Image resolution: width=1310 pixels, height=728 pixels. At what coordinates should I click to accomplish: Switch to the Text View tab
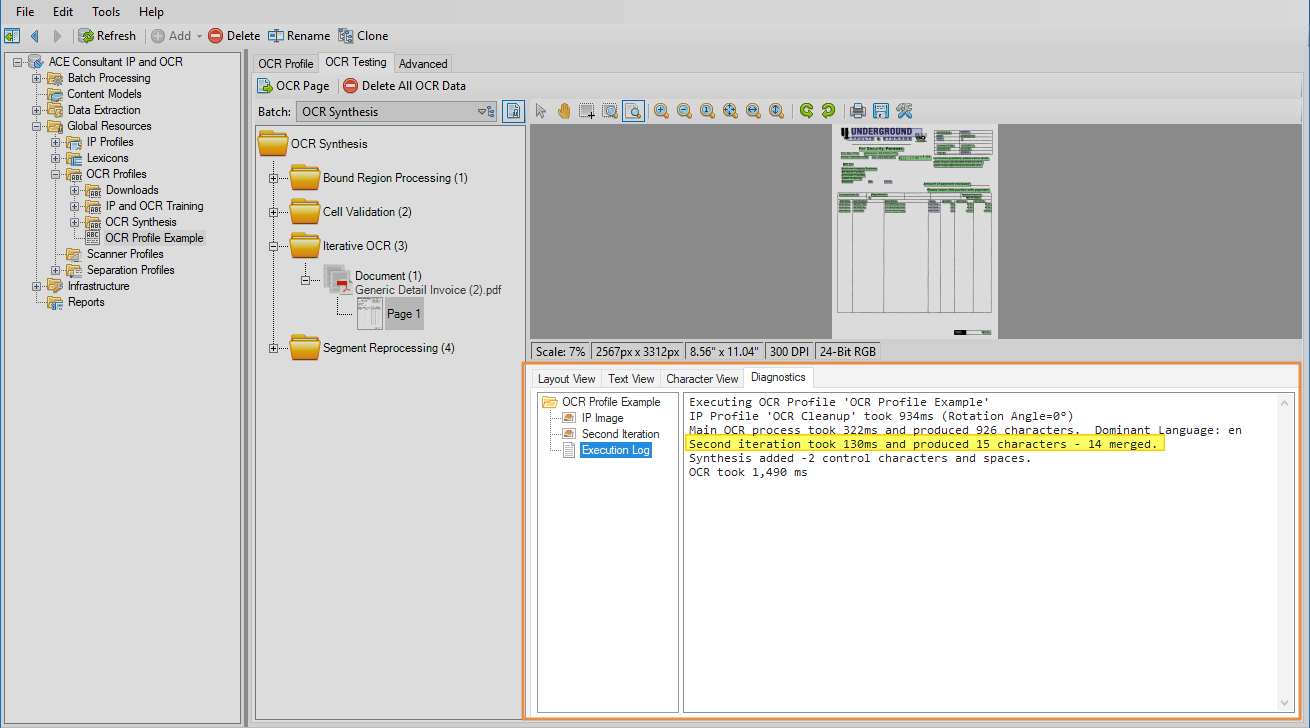(x=631, y=379)
